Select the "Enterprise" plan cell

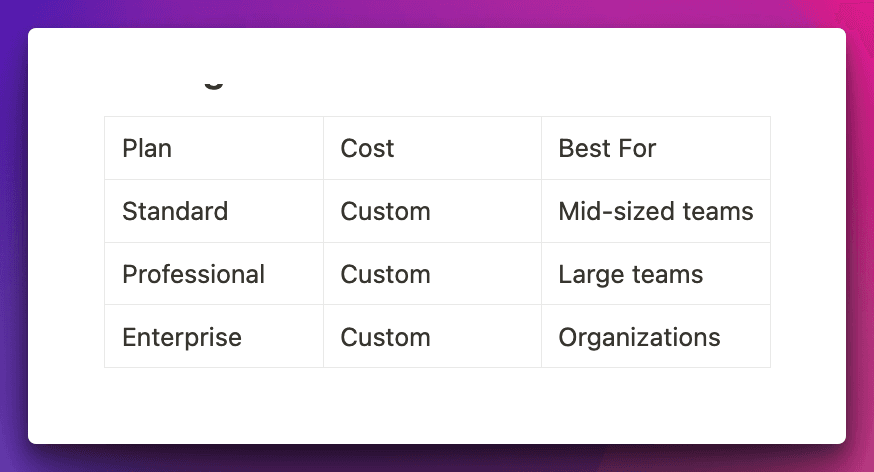point(181,338)
